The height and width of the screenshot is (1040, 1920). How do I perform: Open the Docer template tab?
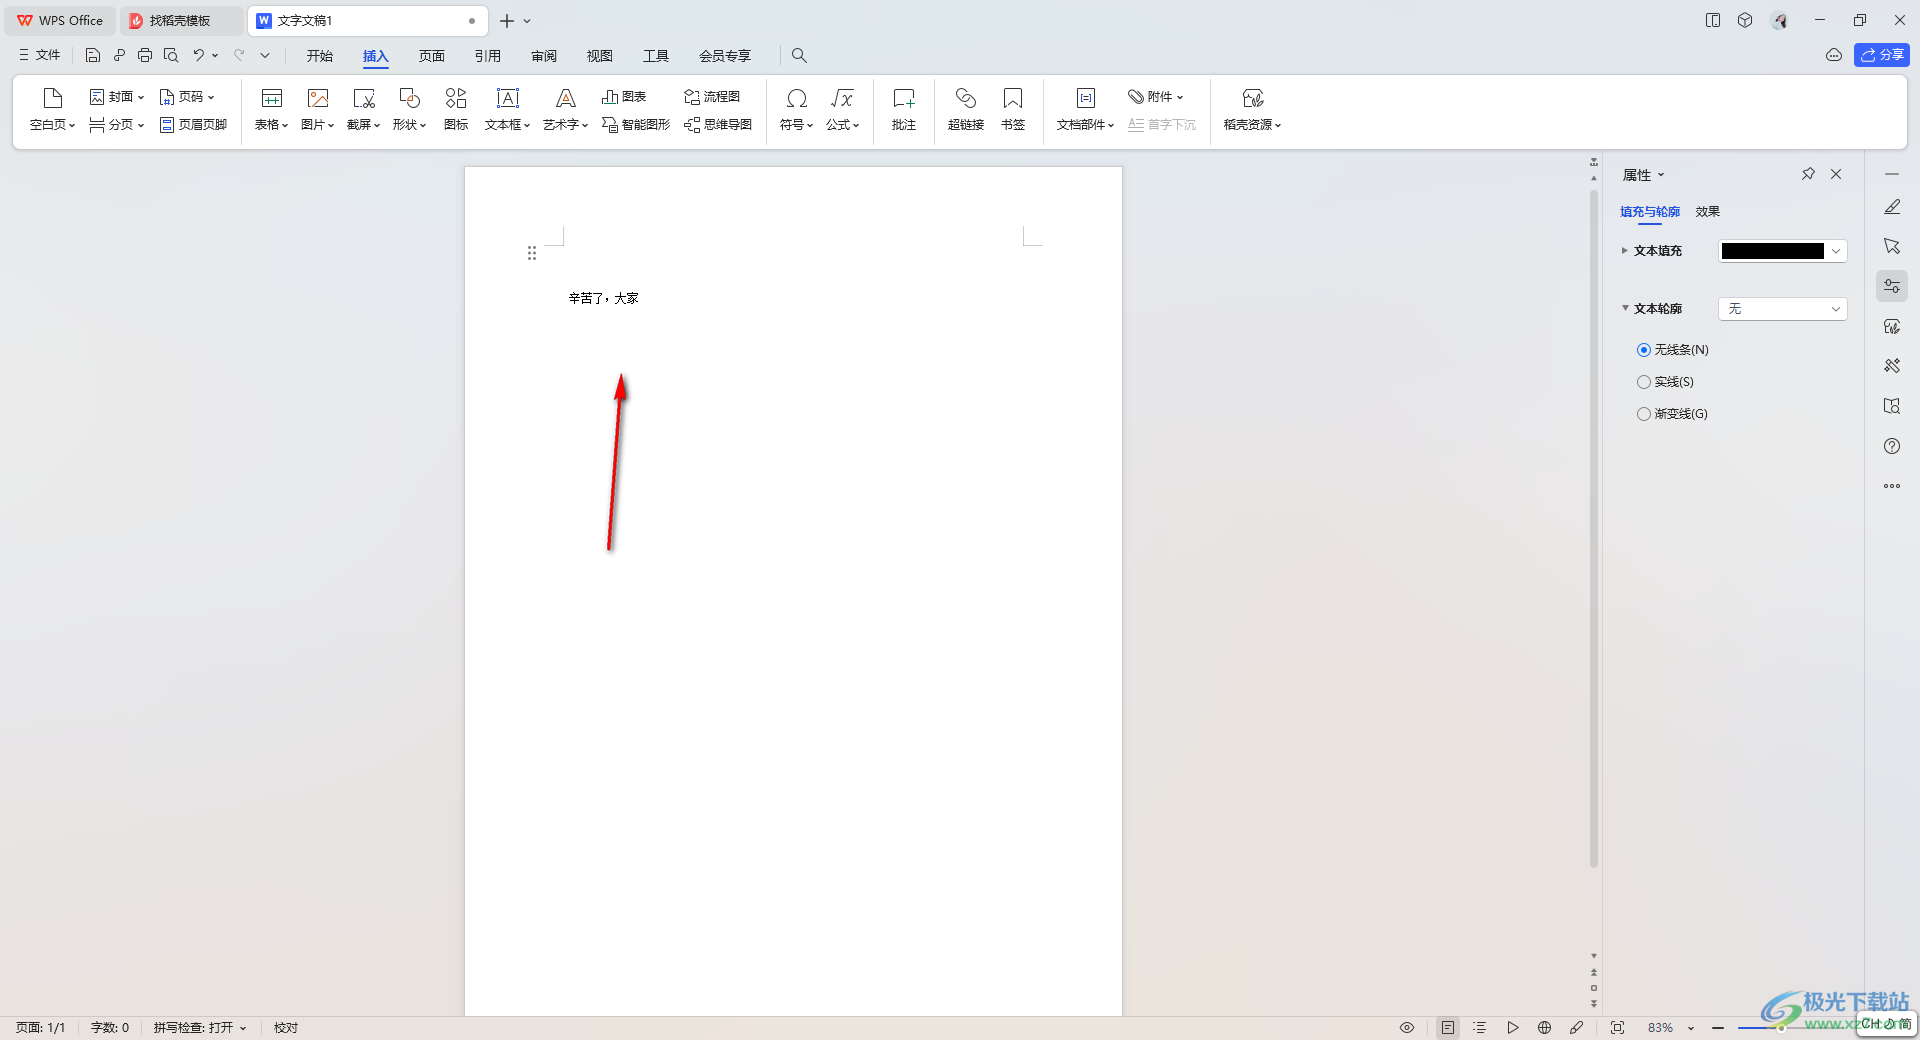[180, 20]
